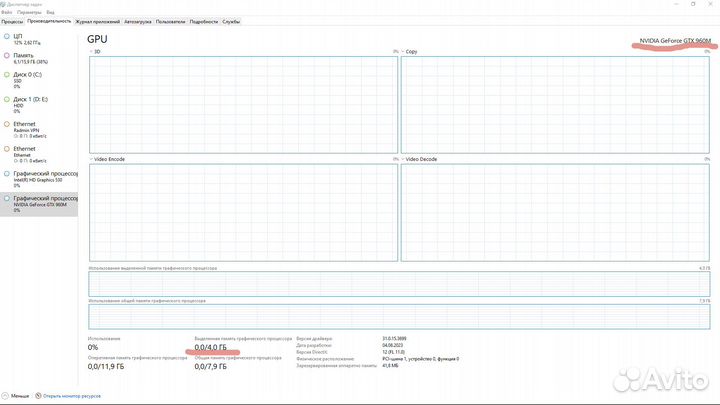This screenshot has width=720, height=405.
Task: Select the Диск 0 (C:) SSD icon
Action: (7, 75)
